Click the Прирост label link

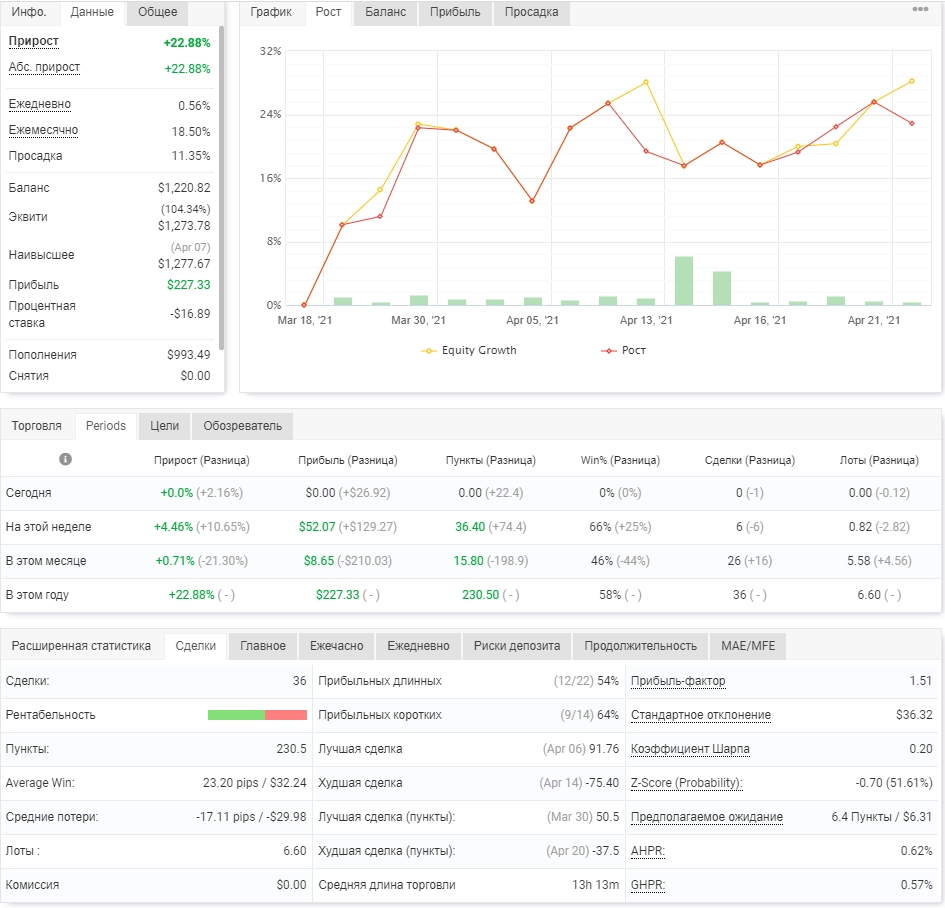point(34,41)
